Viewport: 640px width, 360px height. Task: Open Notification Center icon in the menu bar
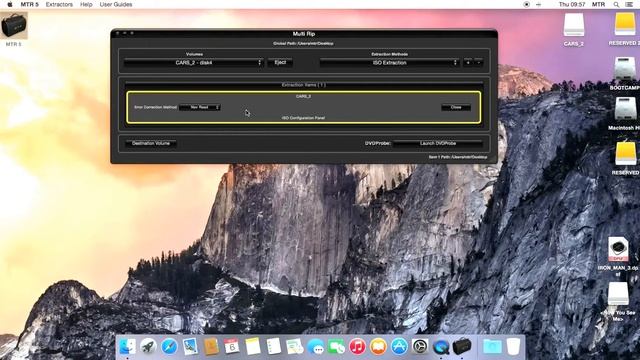click(x=629, y=4)
